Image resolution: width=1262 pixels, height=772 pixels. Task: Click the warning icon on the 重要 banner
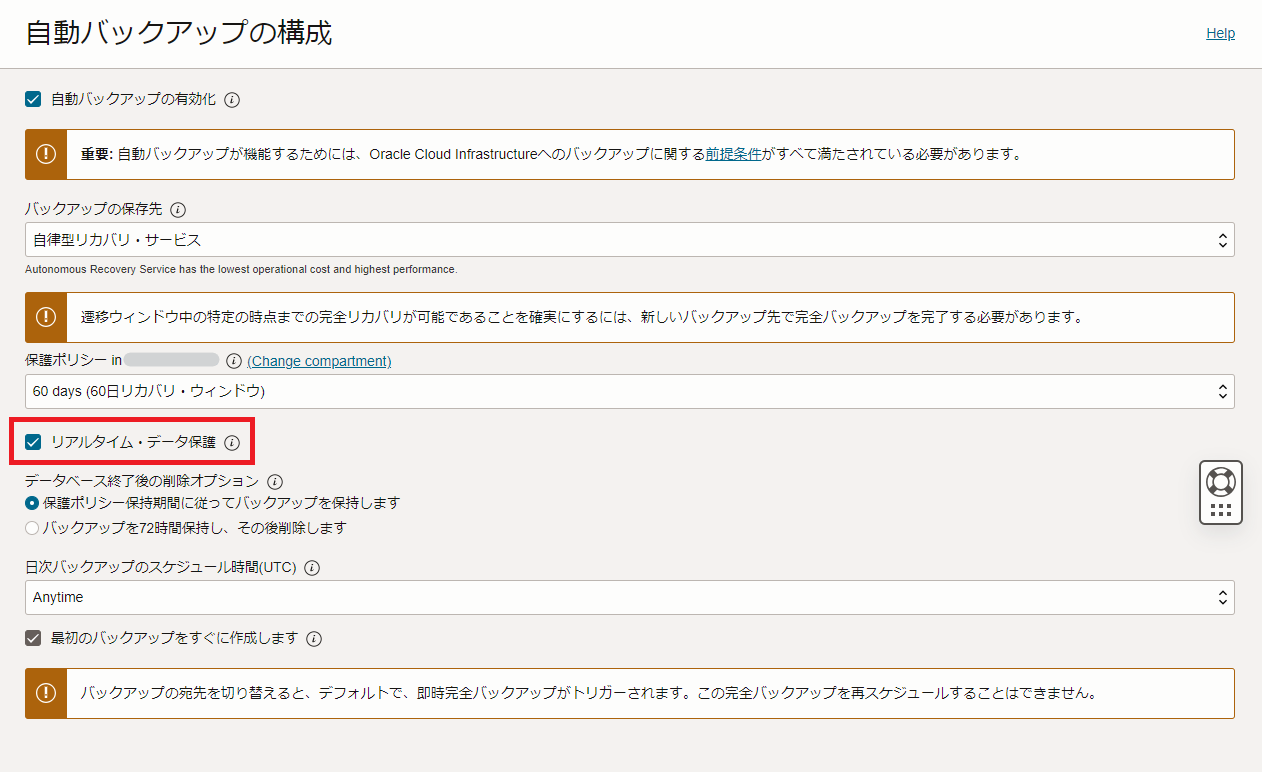(x=44, y=154)
